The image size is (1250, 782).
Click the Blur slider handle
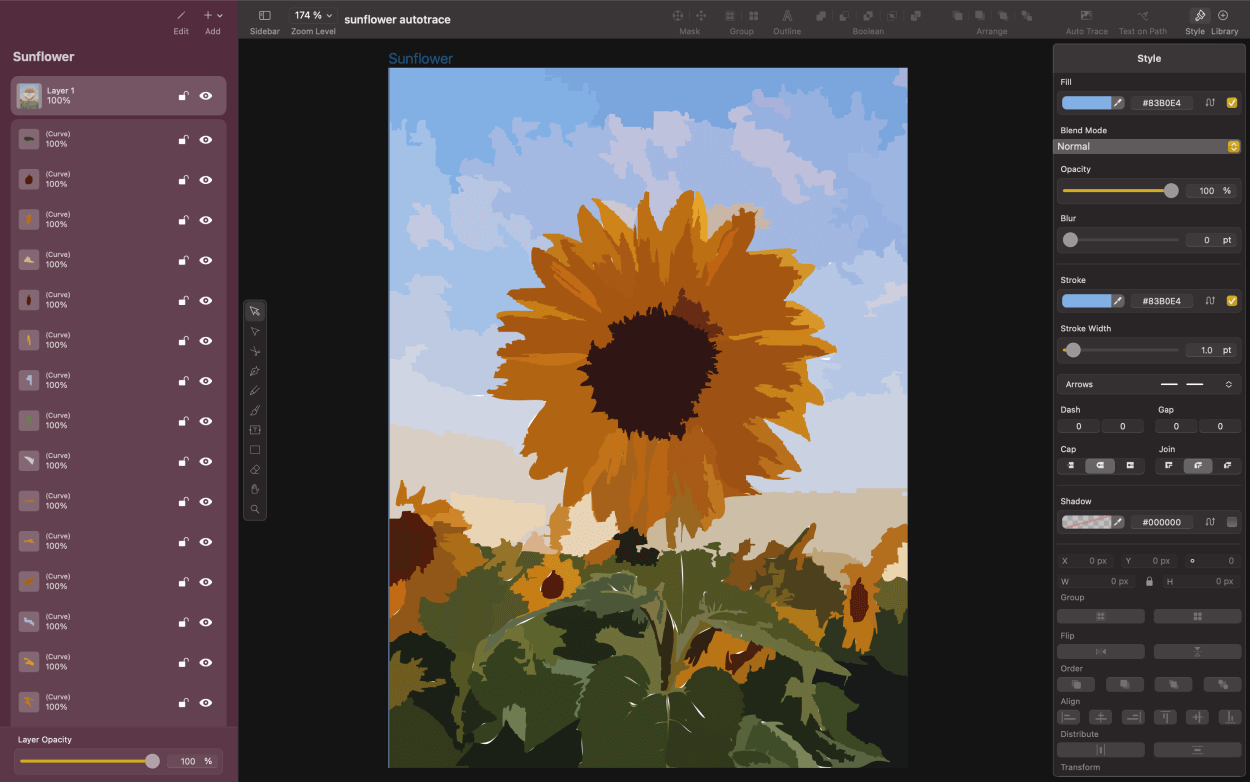[x=1070, y=240]
